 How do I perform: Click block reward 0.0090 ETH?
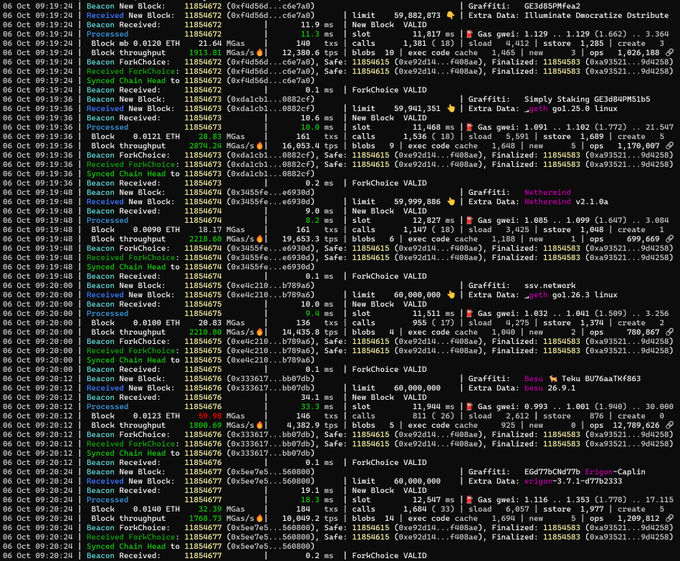coord(156,229)
